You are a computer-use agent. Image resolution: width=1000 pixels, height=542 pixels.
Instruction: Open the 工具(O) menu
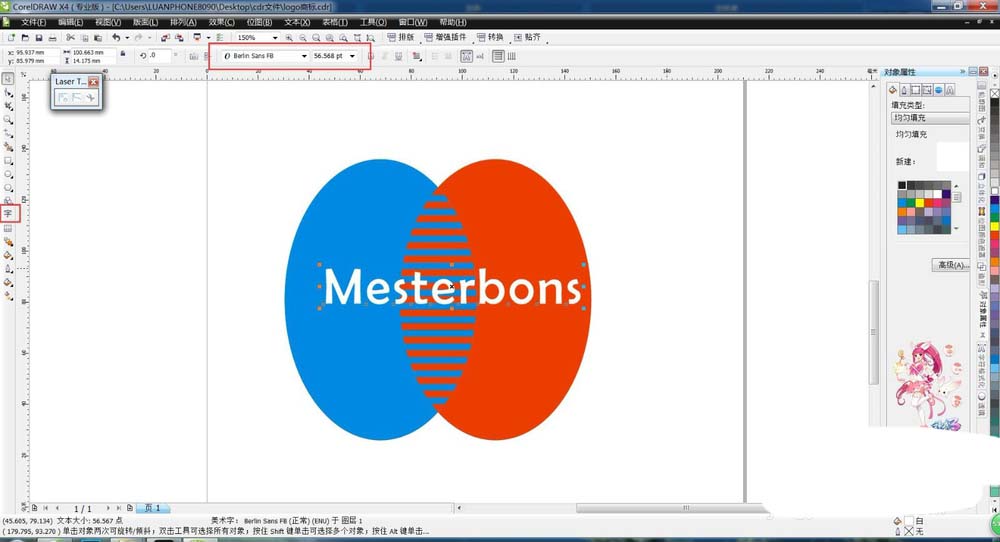point(373,22)
